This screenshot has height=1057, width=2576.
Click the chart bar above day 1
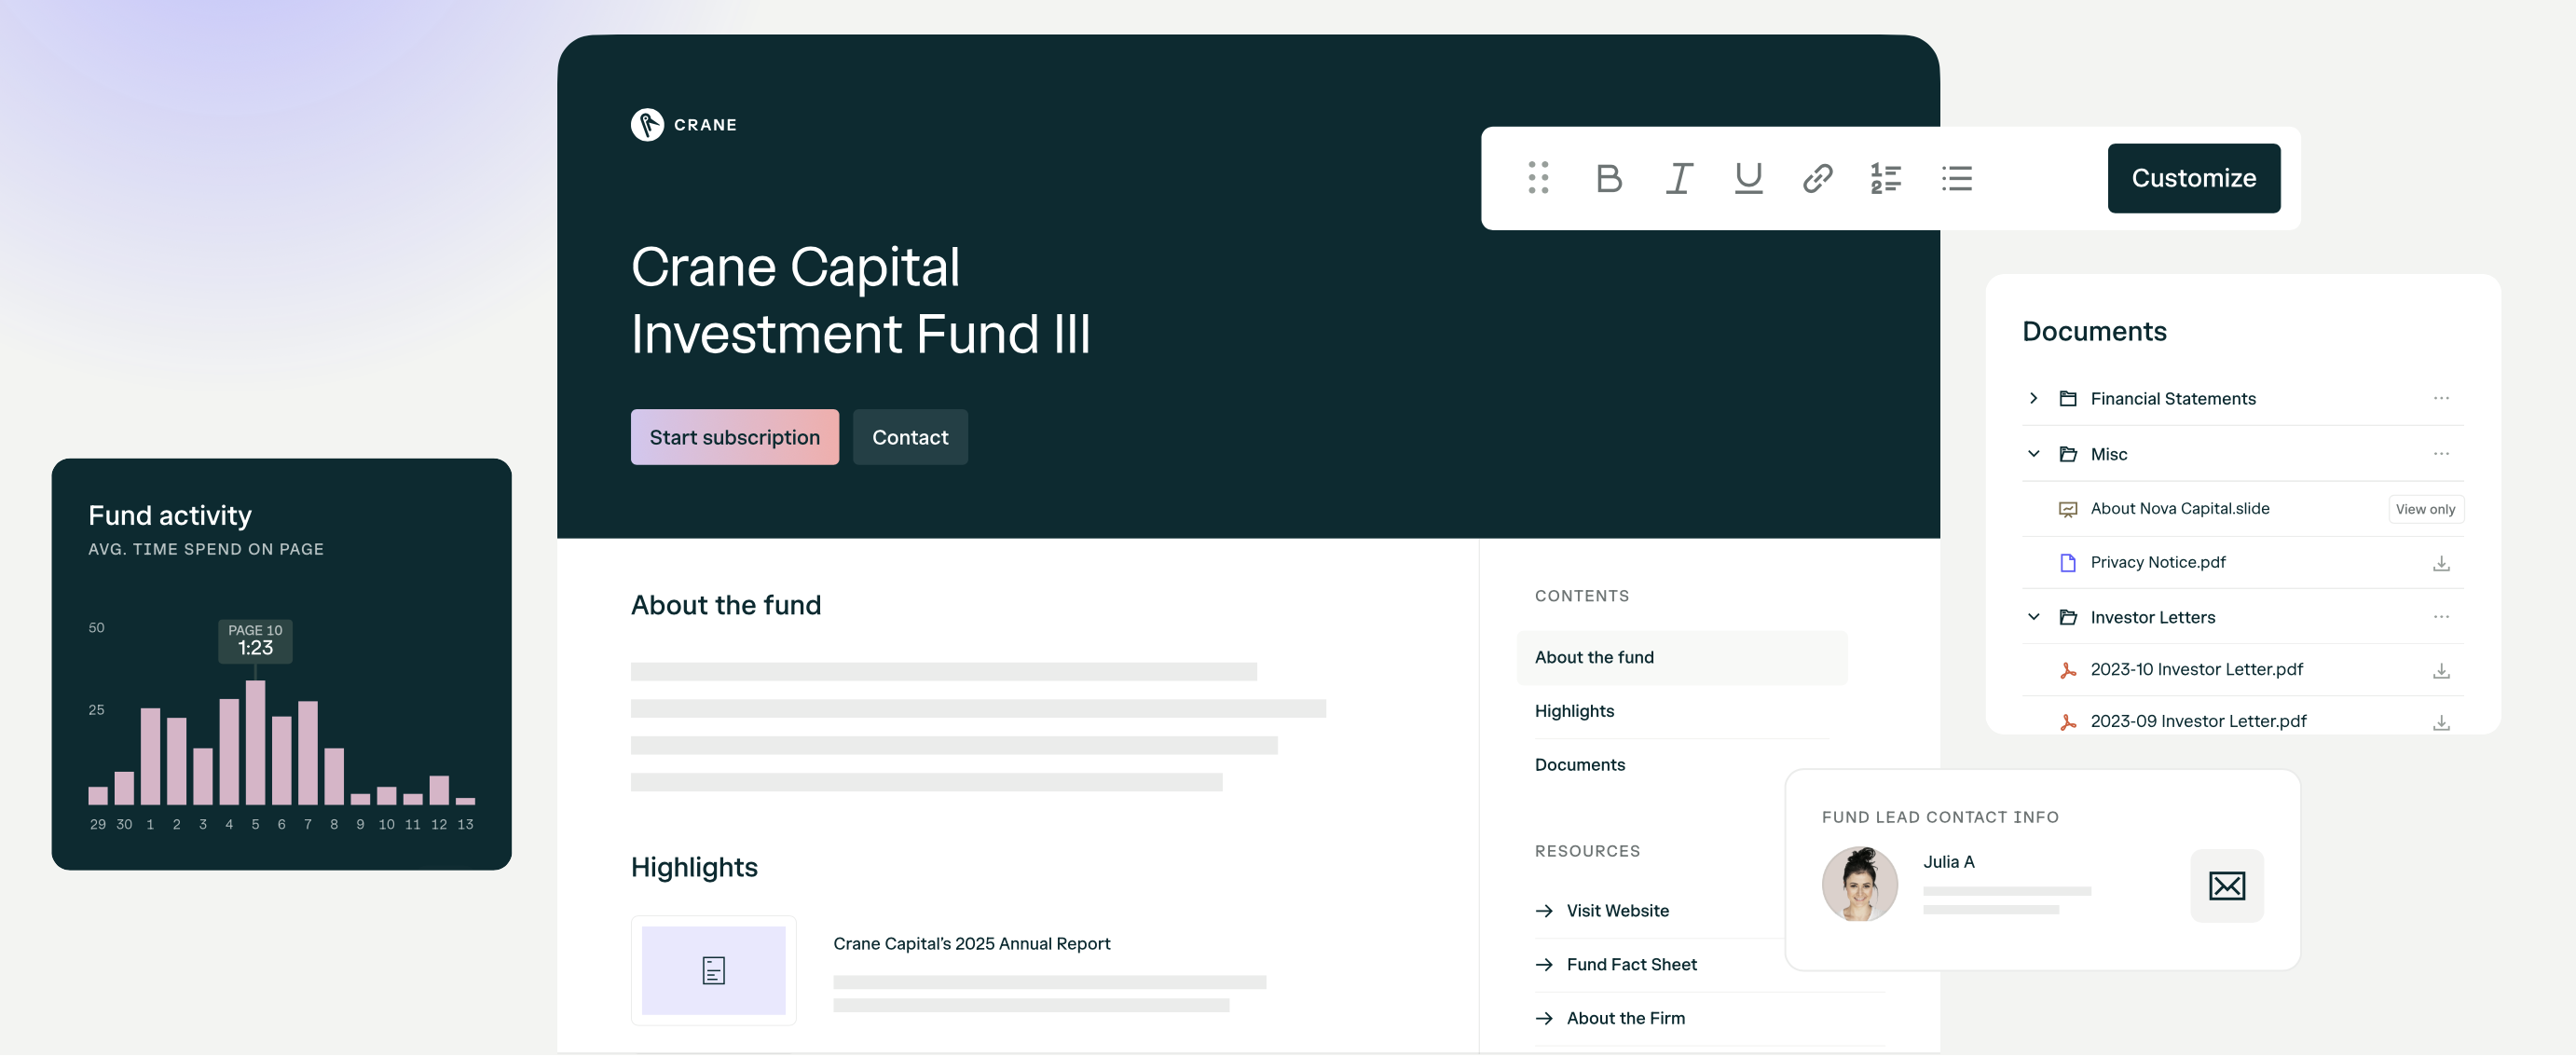pos(150,757)
